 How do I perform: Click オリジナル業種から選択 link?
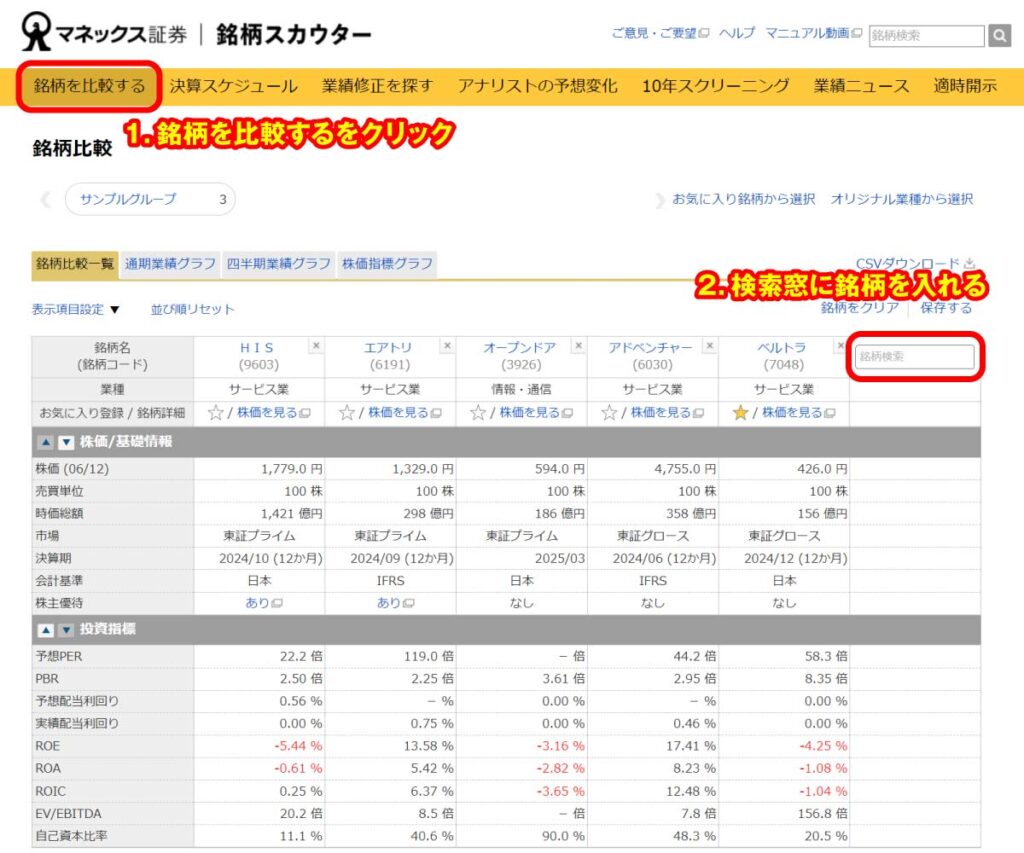[902, 199]
